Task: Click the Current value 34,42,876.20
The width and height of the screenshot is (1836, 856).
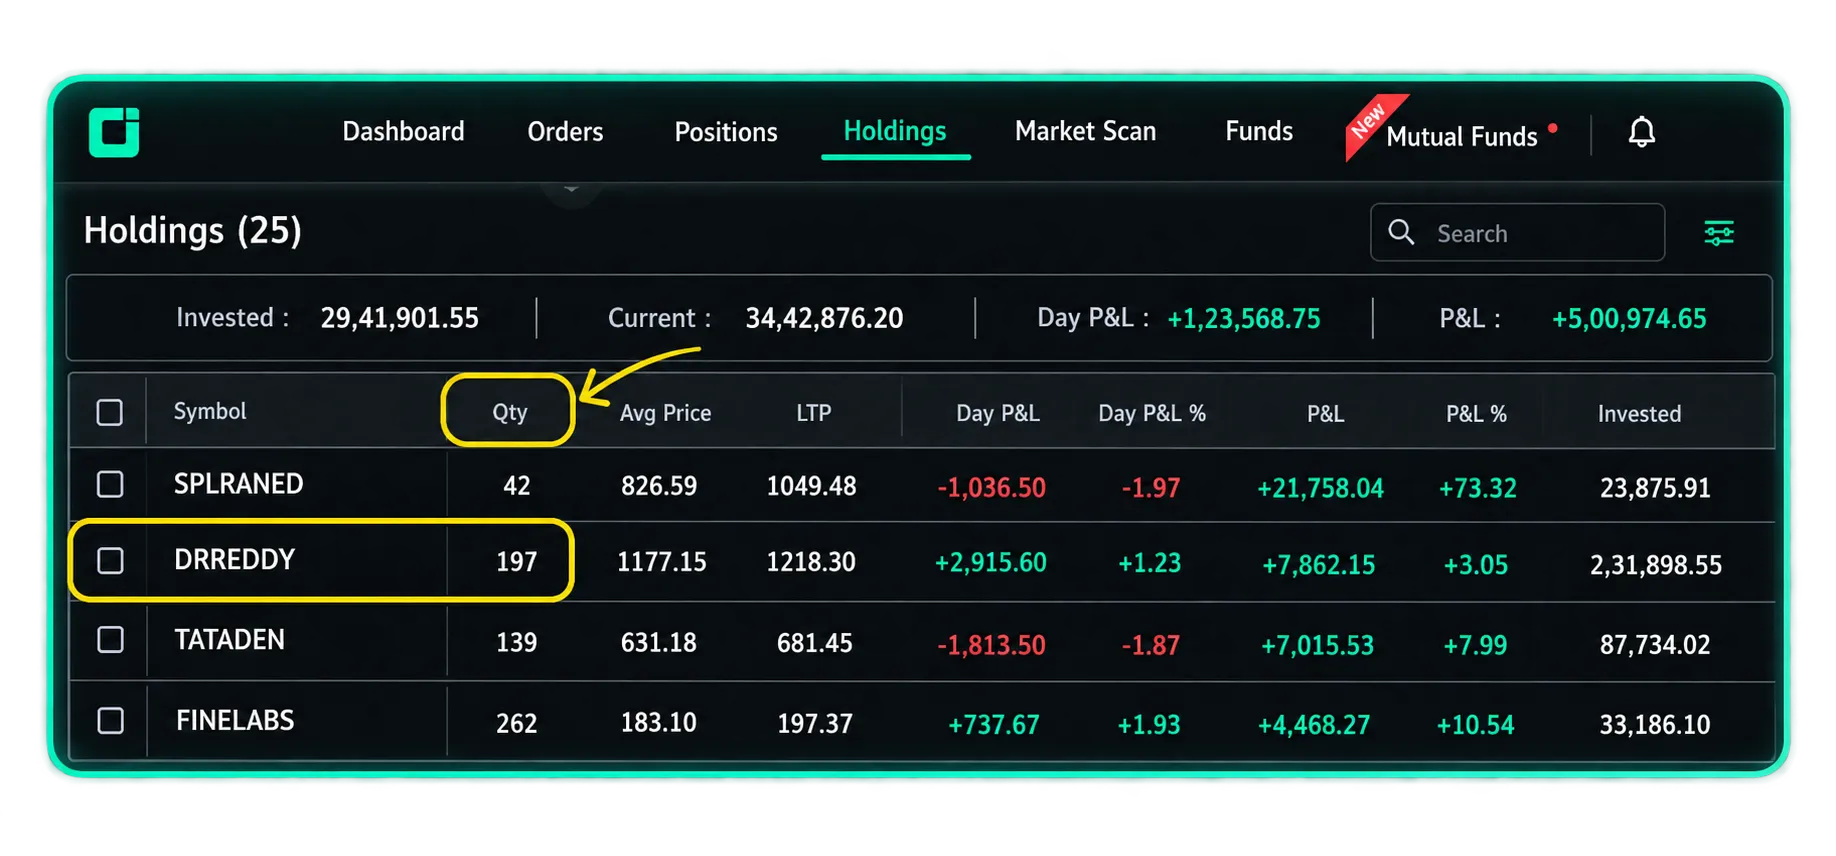Action: [824, 318]
